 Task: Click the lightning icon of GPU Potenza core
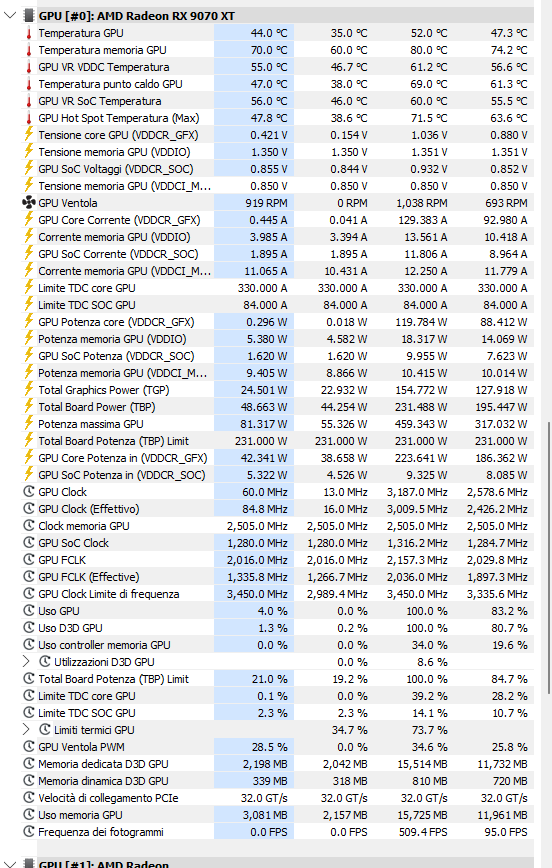click(x=29, y=322)
